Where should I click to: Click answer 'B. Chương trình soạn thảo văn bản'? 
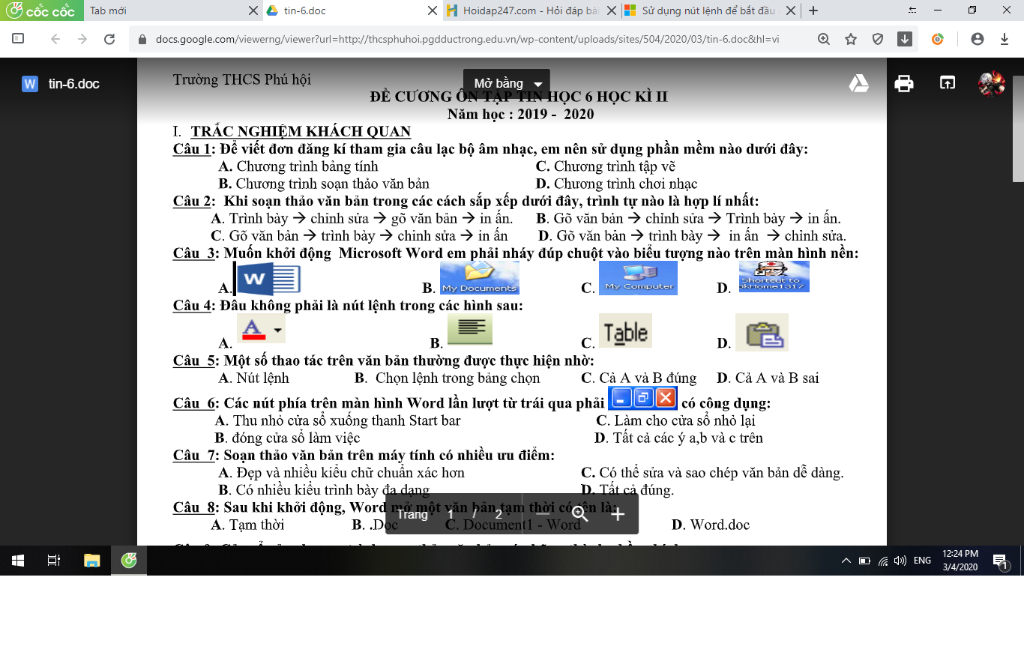tap(324, 184)
